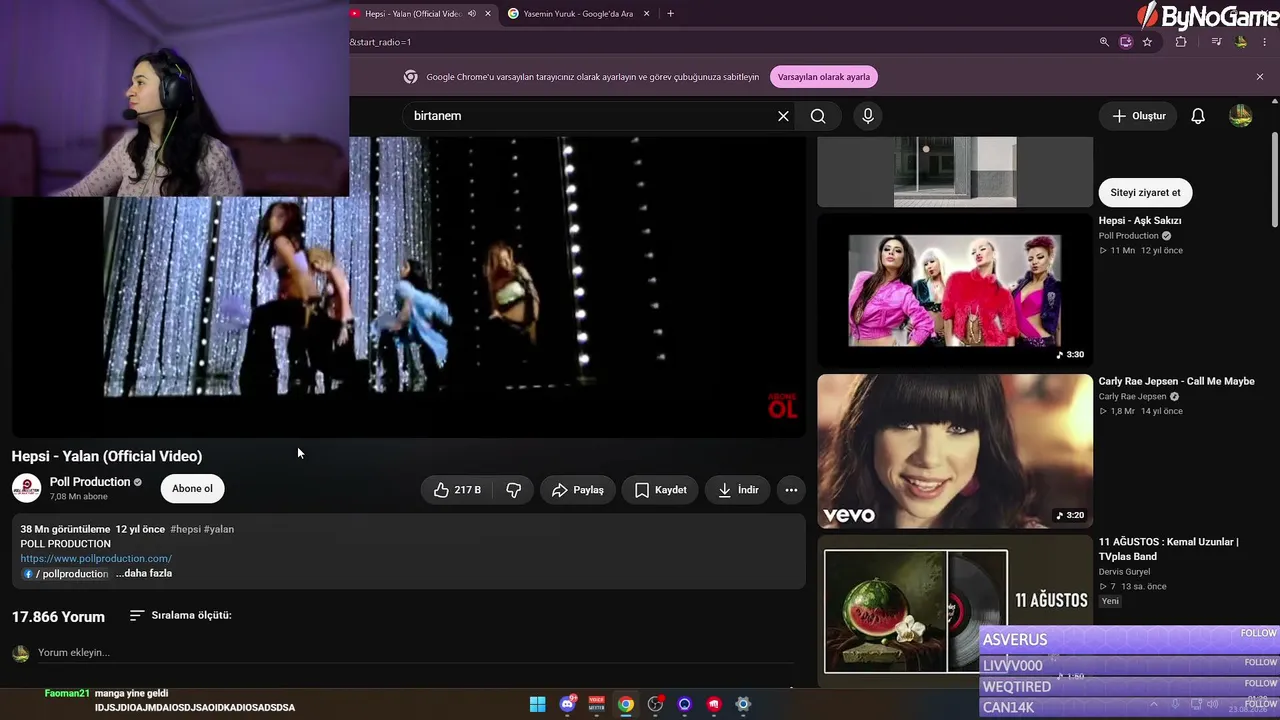Open Chrome extensions puzzle menu

(1181, 42)
